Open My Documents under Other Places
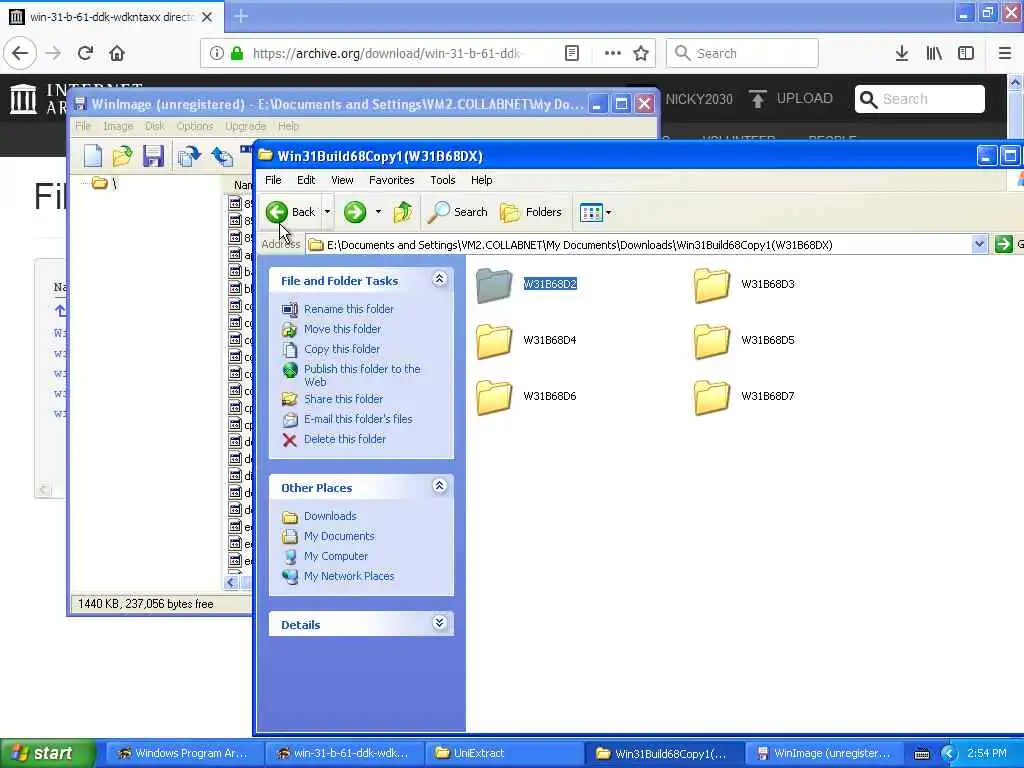The image size is (1024, 768). [x=339, y=536]
